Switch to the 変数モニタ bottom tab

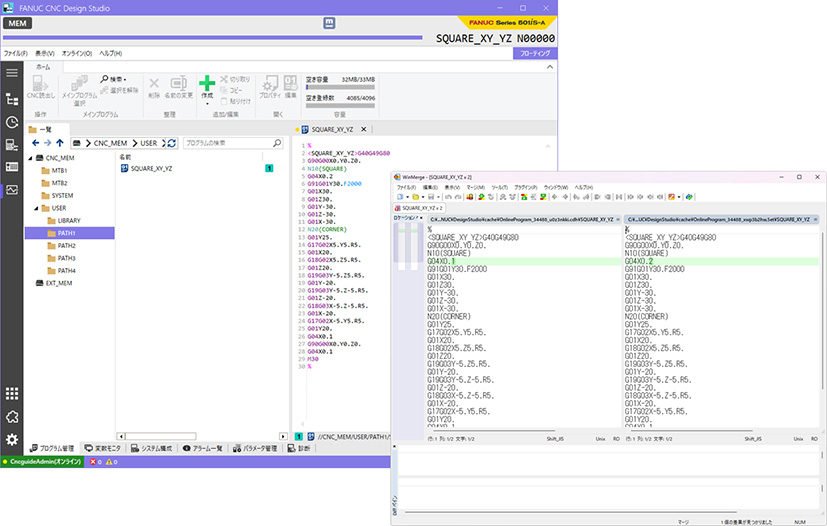pos(102,448)
